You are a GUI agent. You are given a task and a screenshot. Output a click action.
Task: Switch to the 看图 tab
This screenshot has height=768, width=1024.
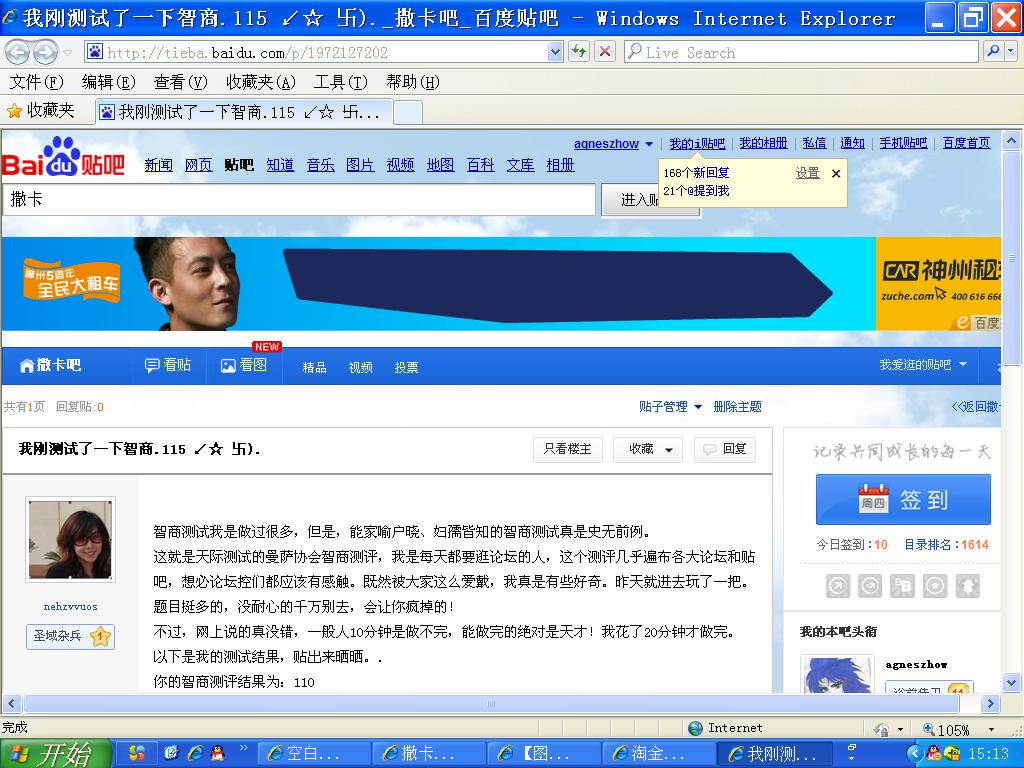click(244, 365)
